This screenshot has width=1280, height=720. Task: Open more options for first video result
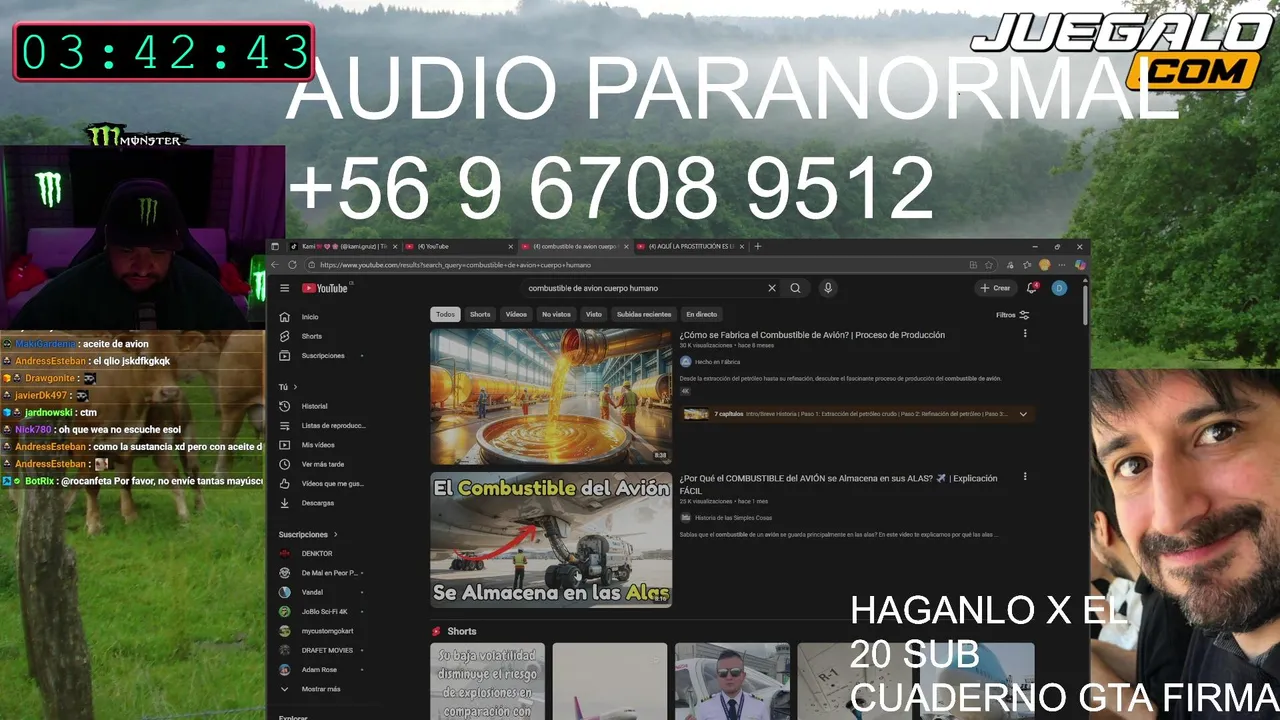pos(1025,334)
